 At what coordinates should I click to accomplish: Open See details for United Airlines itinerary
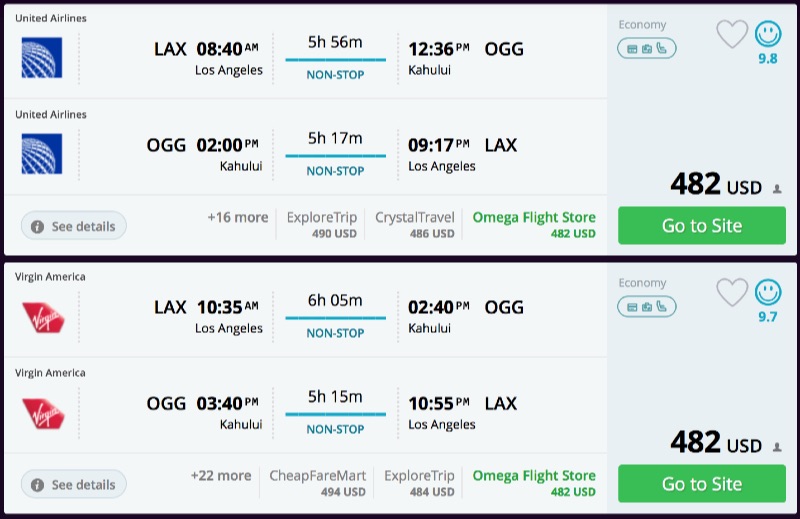[x=74, y=227]
